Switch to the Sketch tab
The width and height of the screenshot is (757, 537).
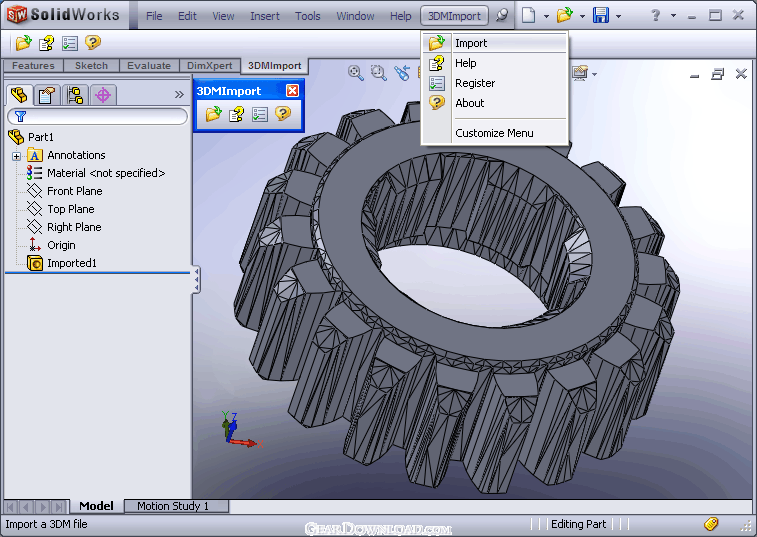click(x=91, y=66)
